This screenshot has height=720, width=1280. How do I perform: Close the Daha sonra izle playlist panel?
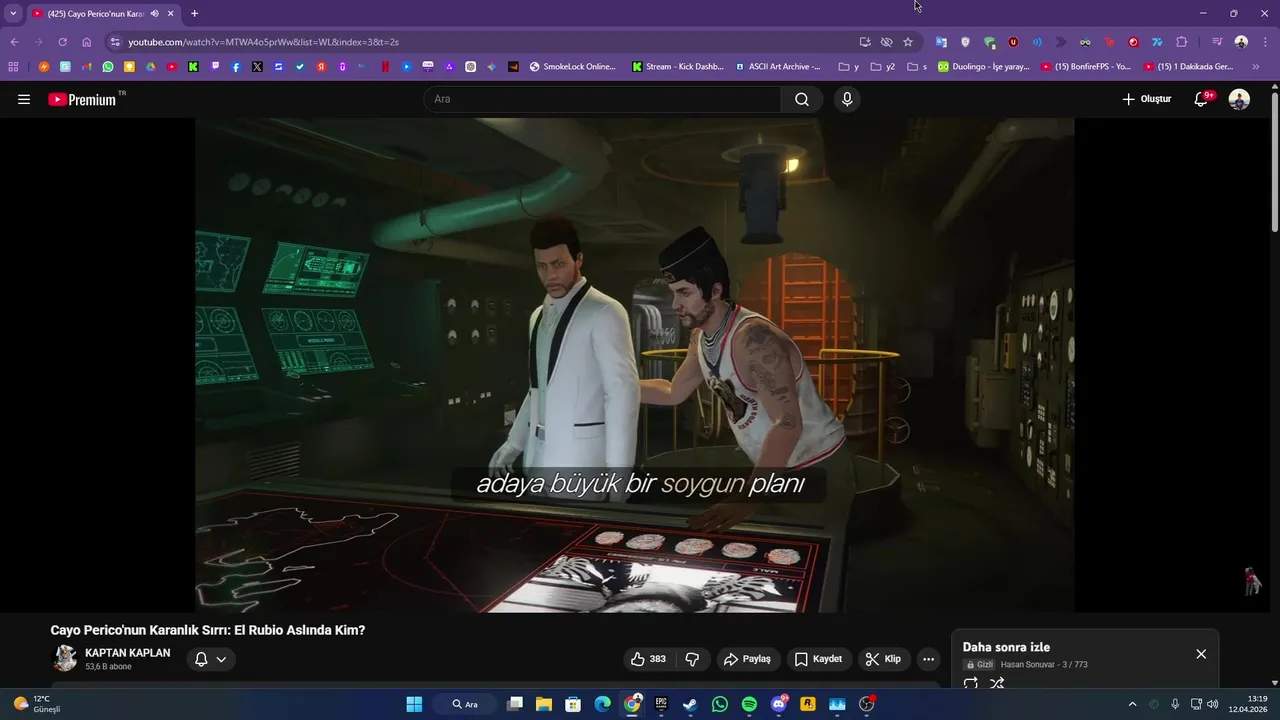point(1201,654)
